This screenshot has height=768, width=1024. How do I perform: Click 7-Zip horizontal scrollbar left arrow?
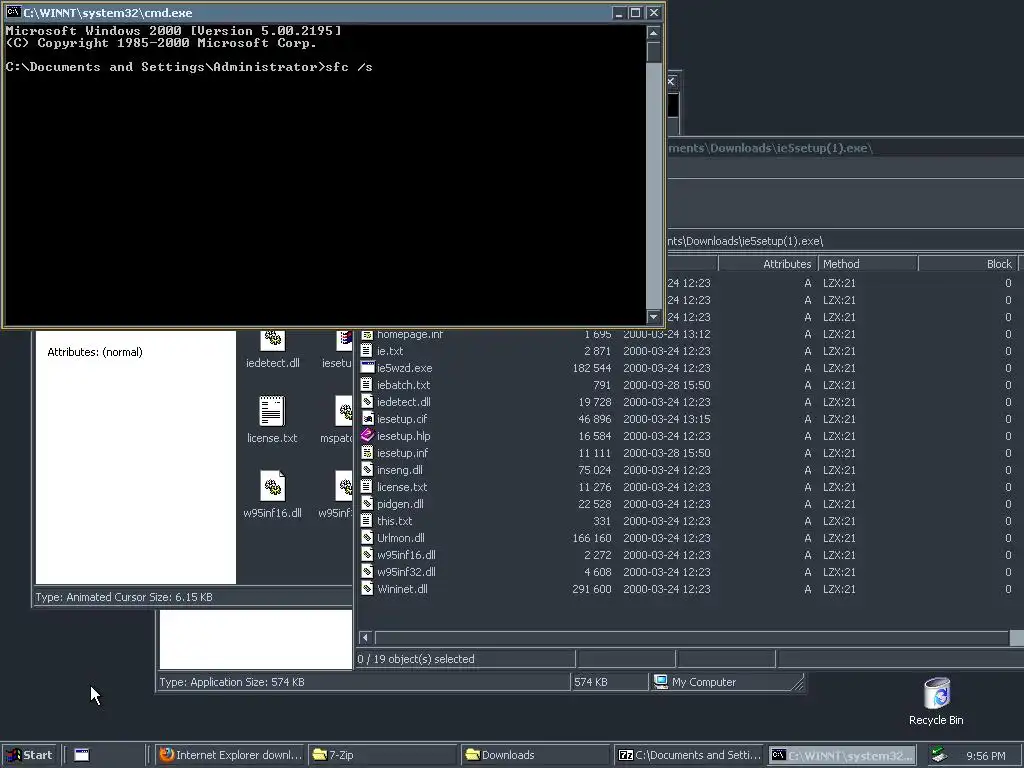366,637
